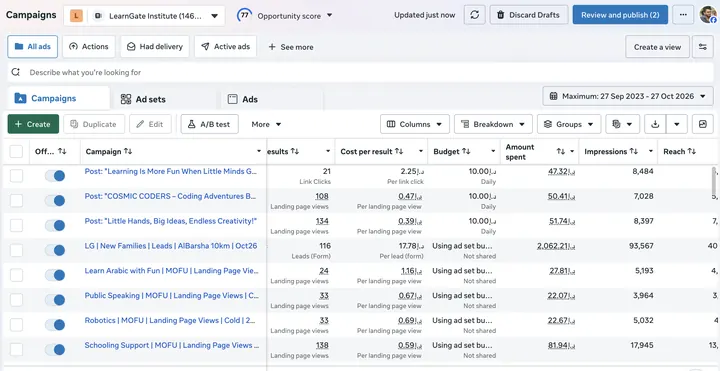This screenshot has height=371, width=720.
Task: Open the user profile avatar
Action: click(708, 15)
